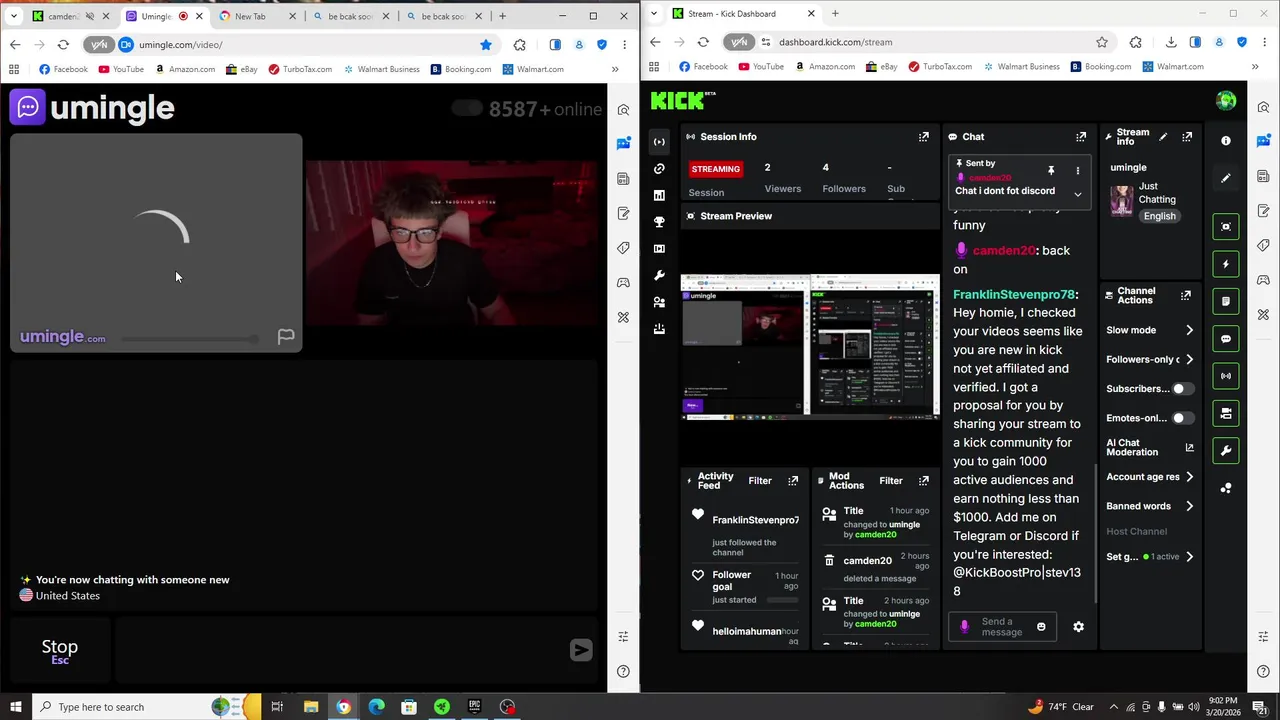This screenshot has height=720, width=1280.
Task: Expand the pinned chat message chevron
Action: tap(1078, 194)
